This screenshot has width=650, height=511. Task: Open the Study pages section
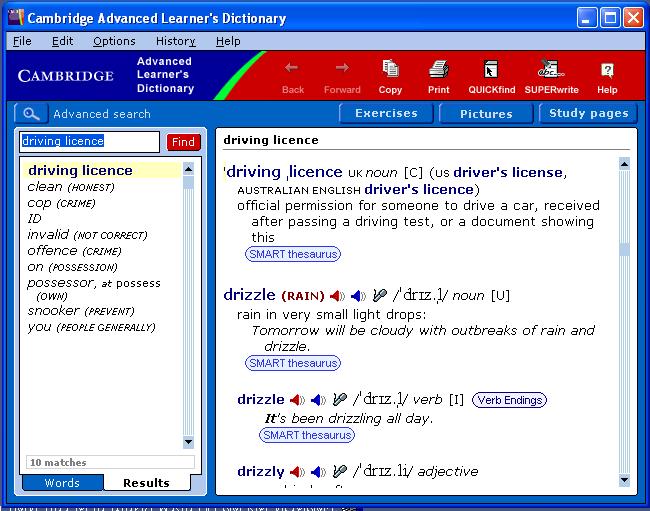(589, 113)
